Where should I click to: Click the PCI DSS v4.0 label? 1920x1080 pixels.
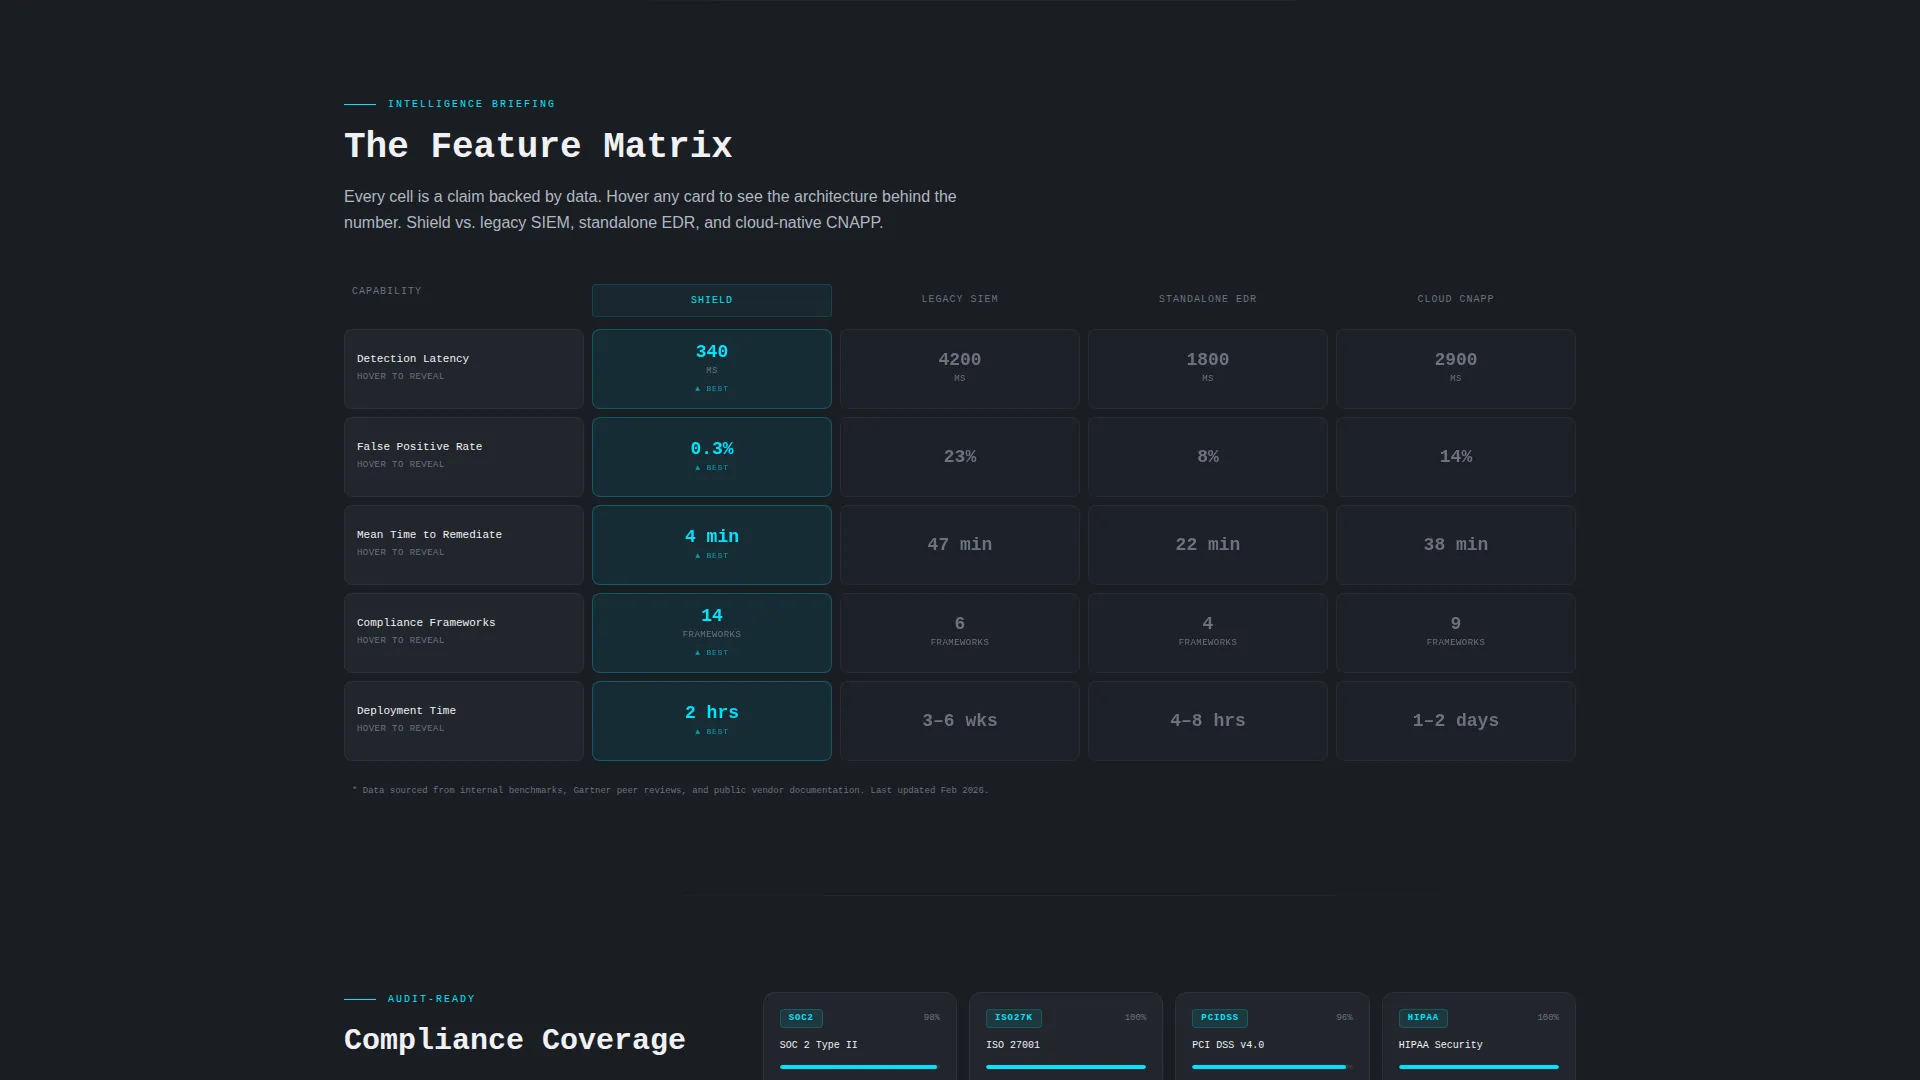click(x=1228, y=1045)
